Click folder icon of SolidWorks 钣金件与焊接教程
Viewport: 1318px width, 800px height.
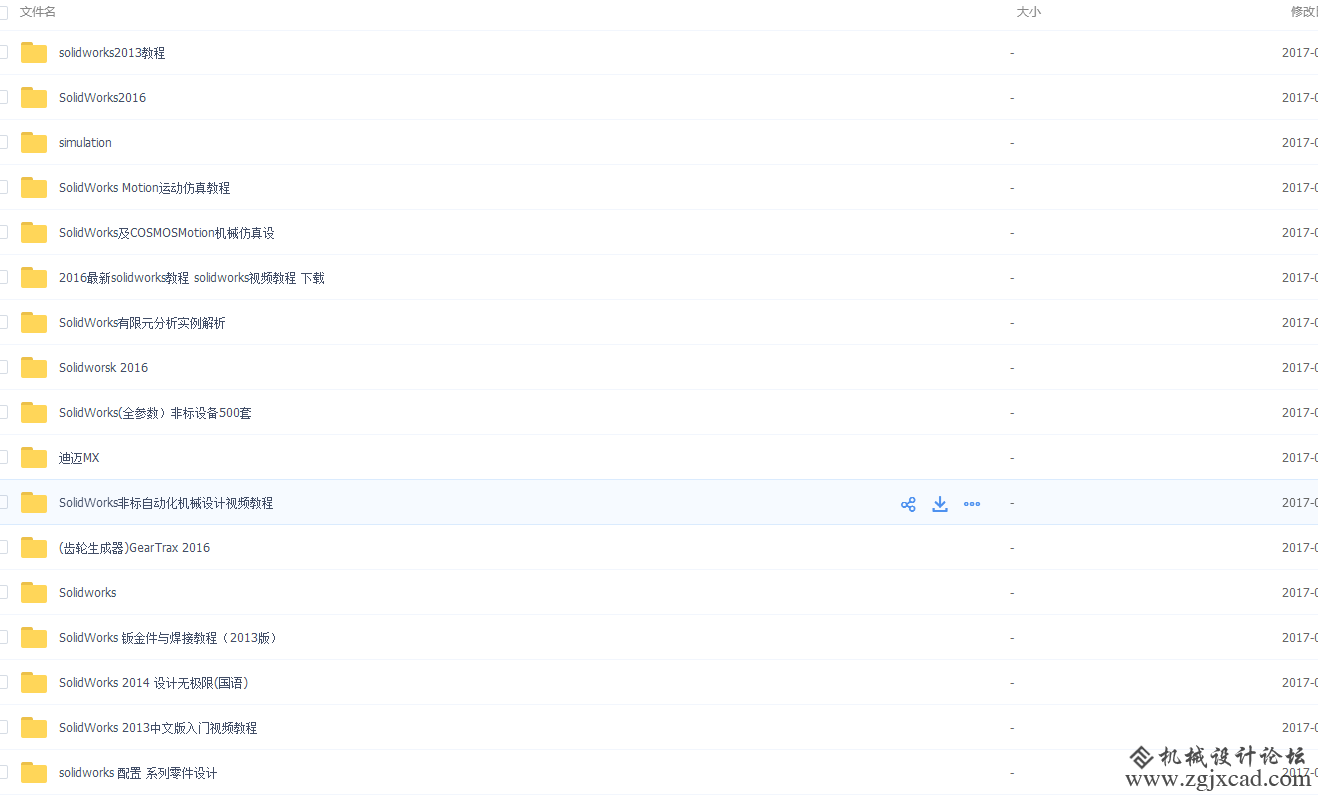click(34, 638)
